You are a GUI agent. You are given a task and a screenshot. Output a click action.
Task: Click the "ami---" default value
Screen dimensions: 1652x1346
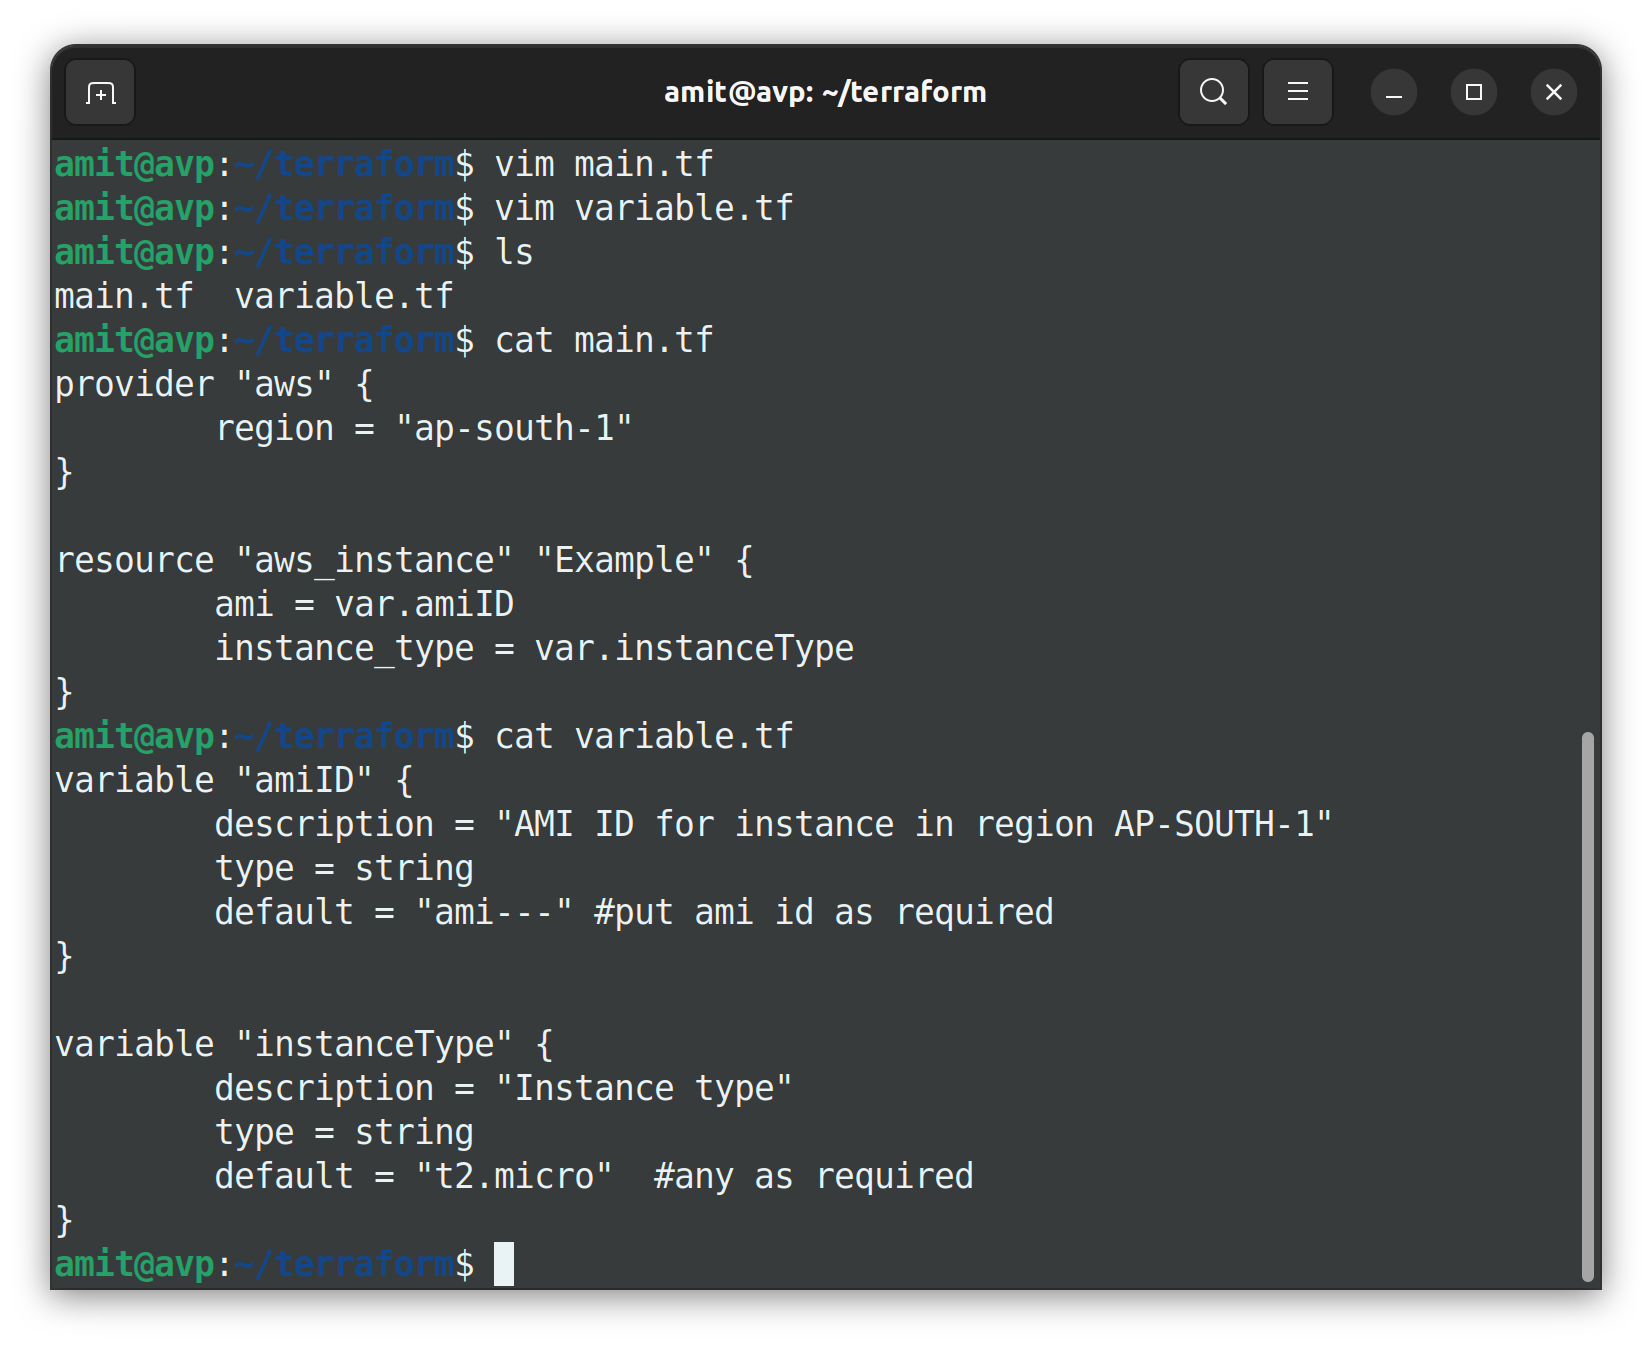pos(494,912)
